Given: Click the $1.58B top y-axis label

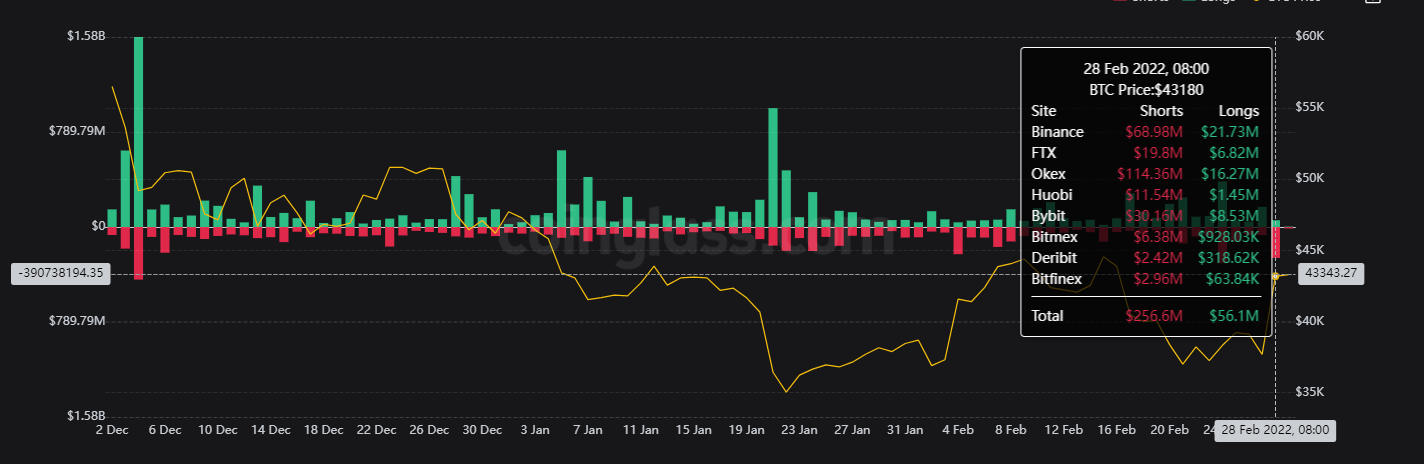Looking at the screenshot, I should (85, 36).
